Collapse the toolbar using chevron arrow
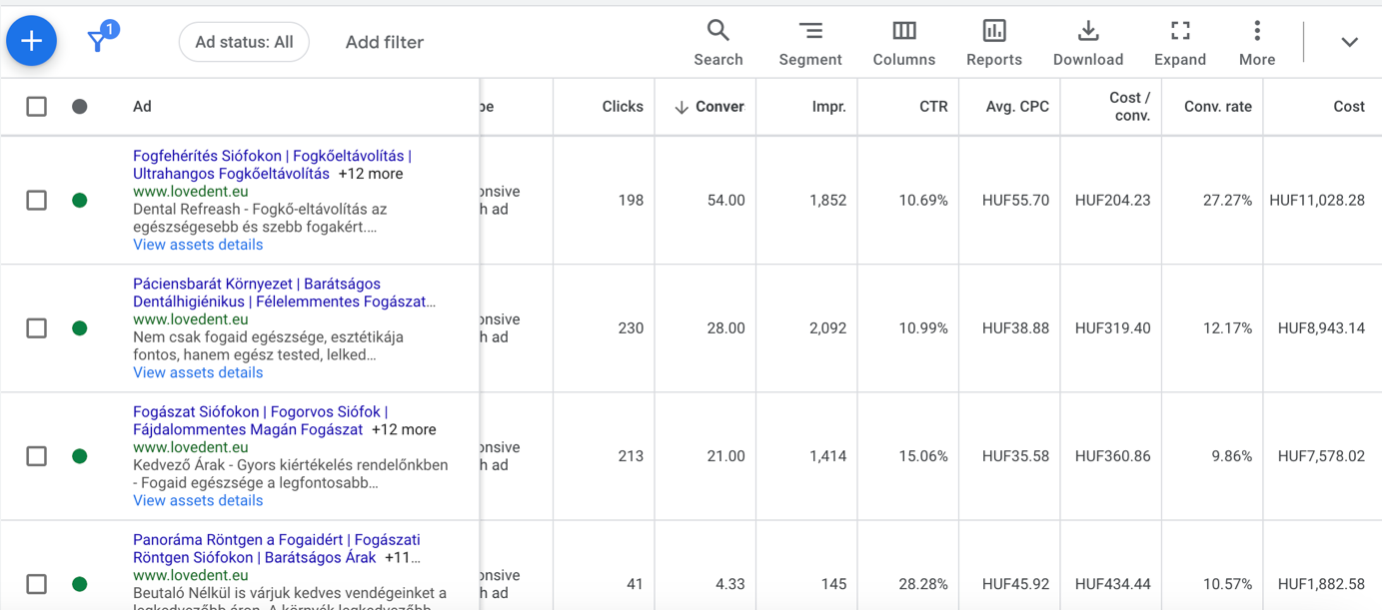The width and height of the screenshot is (1382, 610). (x=1349, y=42)
